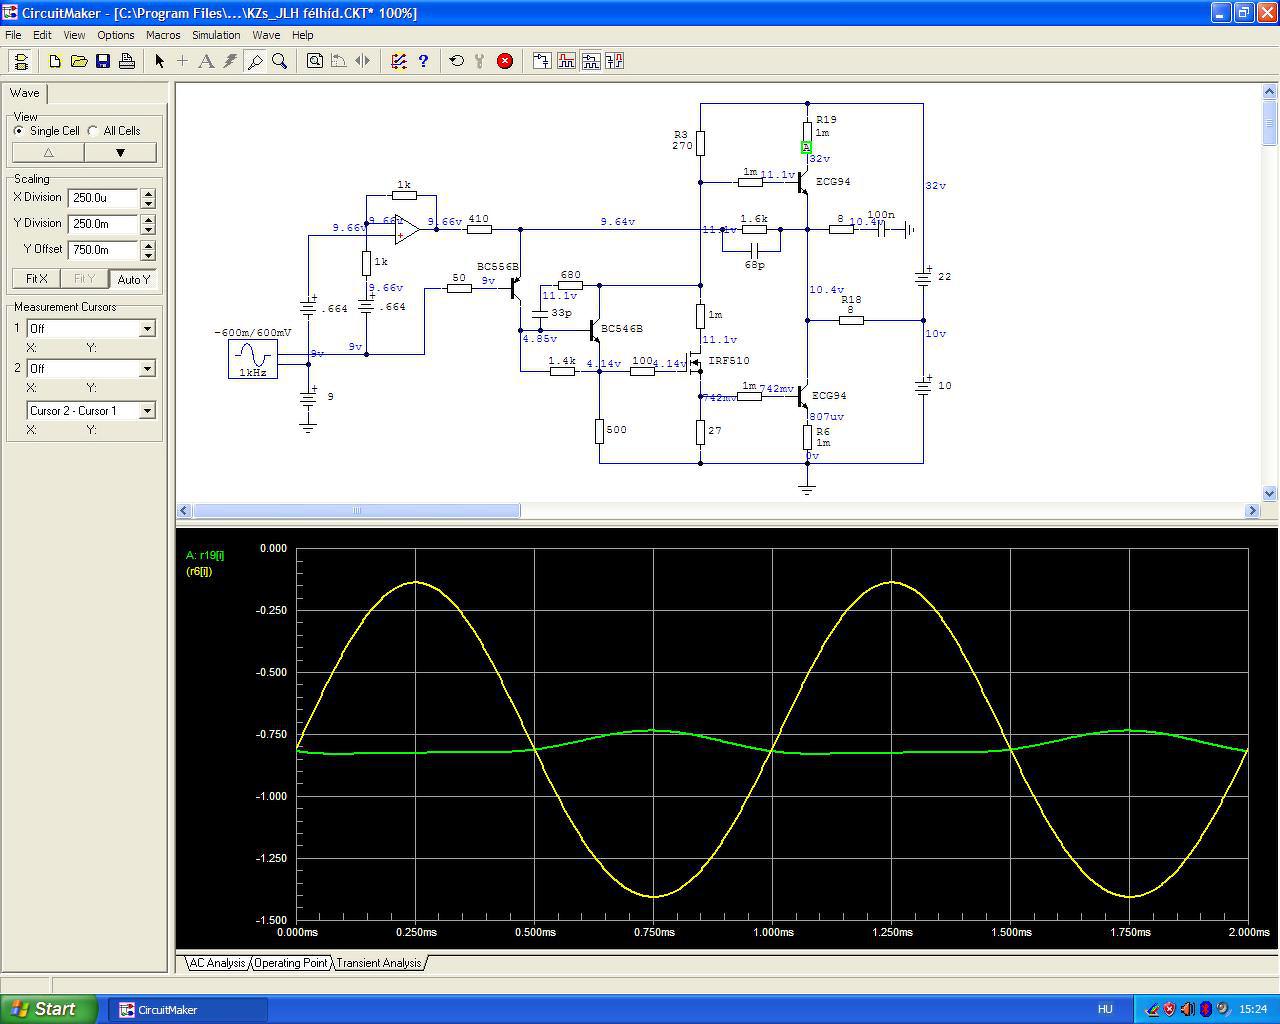Click the schematic horizontal scrollbar thumb
This screenshot has height=1024, width=1280.
point(356,511)
